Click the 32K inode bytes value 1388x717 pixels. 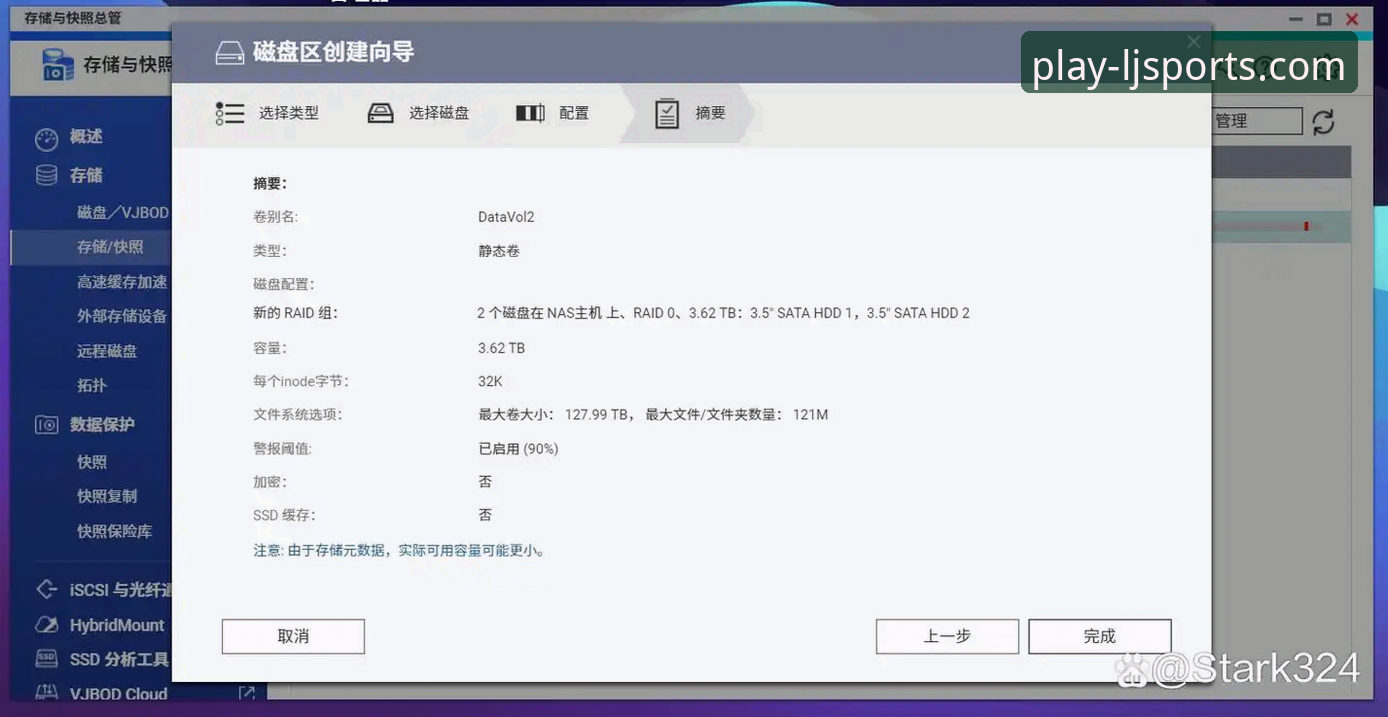click(x=490, y=381)
